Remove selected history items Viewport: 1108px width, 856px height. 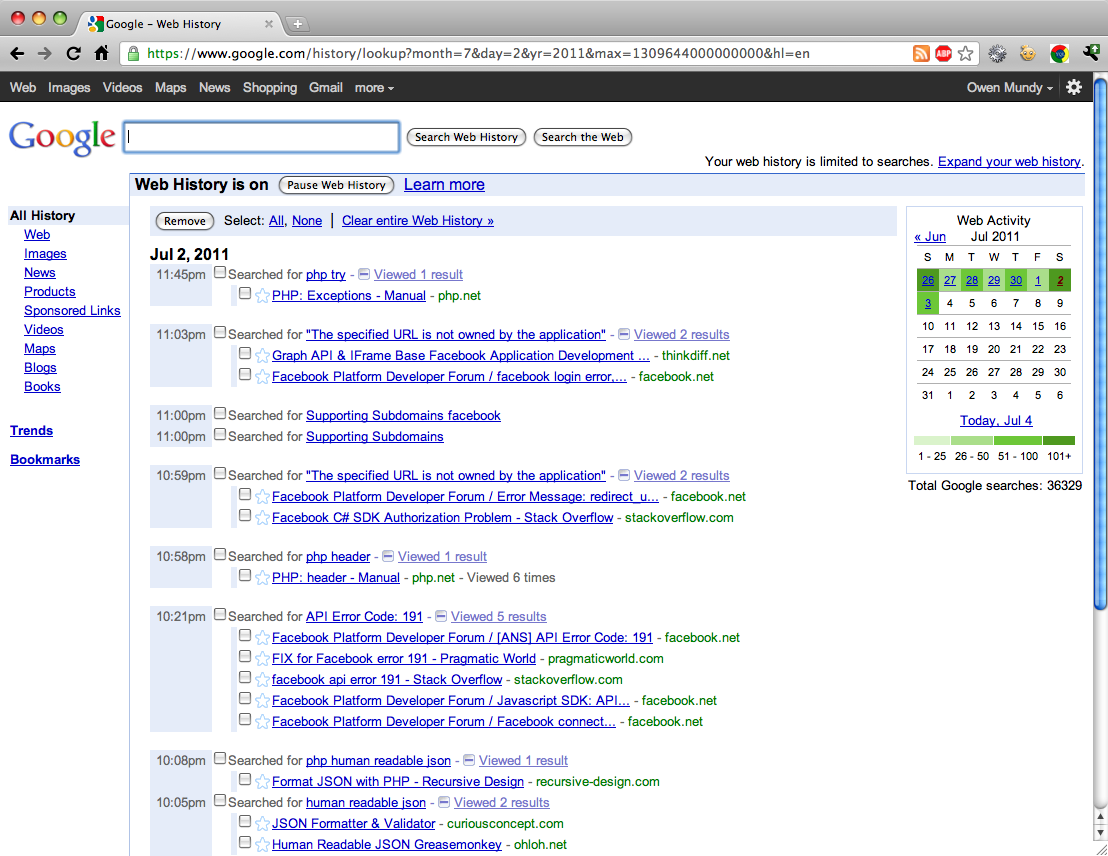click(x=185, y=221)
